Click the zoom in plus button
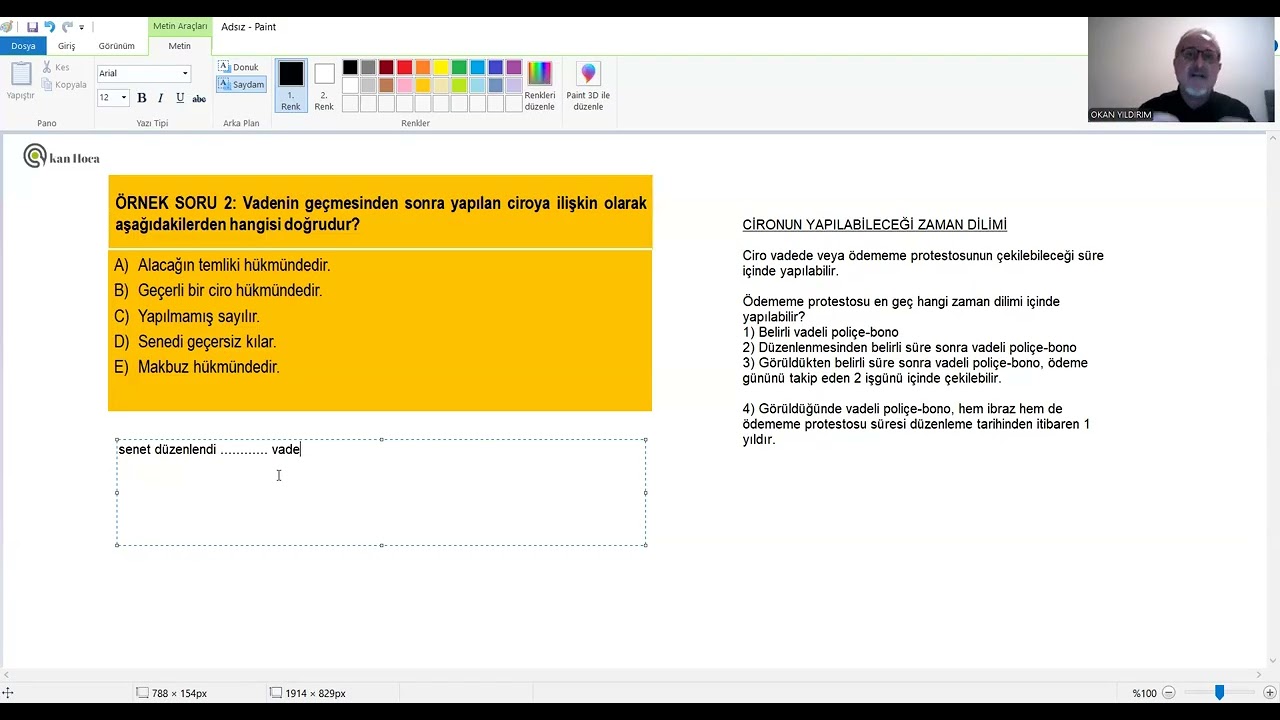Image resolution: width=1280 pixels, height=720 pixels. click(x=1270, y=693)
